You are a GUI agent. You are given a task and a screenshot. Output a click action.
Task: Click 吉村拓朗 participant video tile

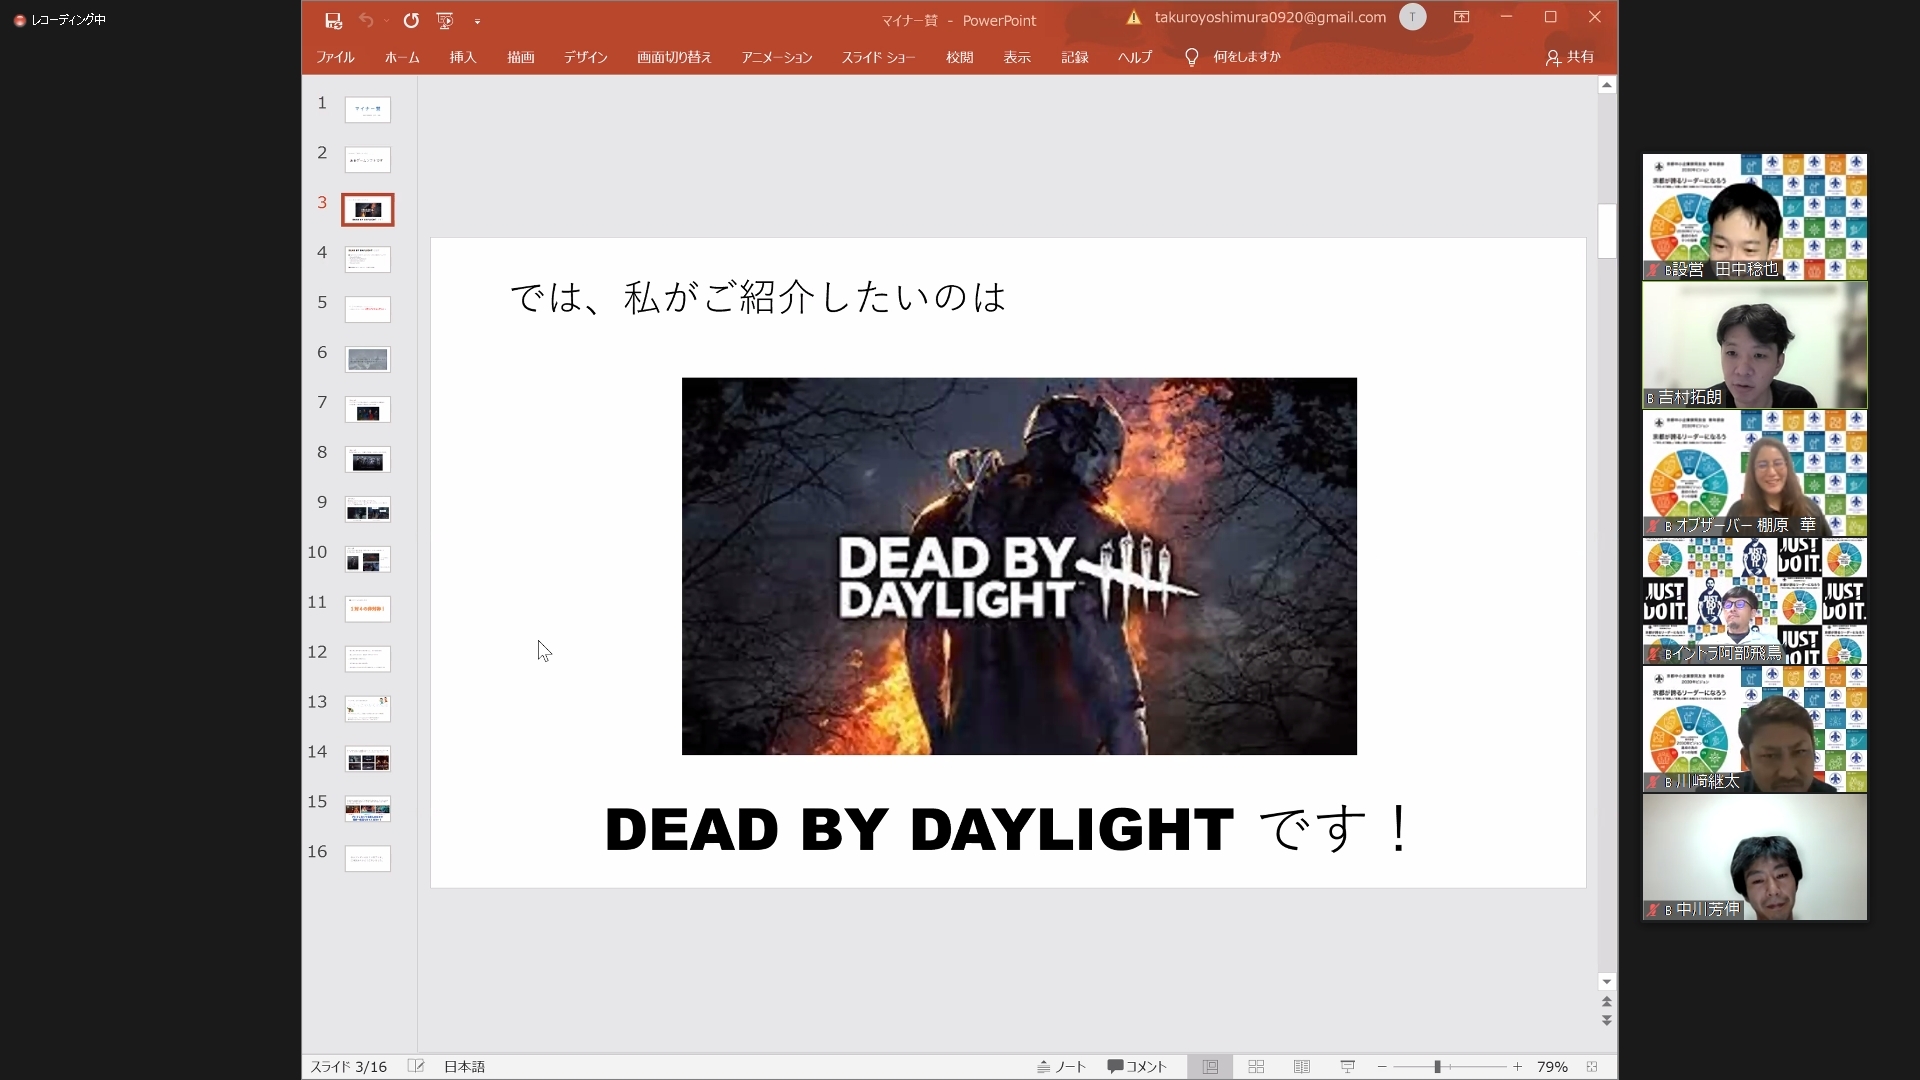(x=1755, y=345)
